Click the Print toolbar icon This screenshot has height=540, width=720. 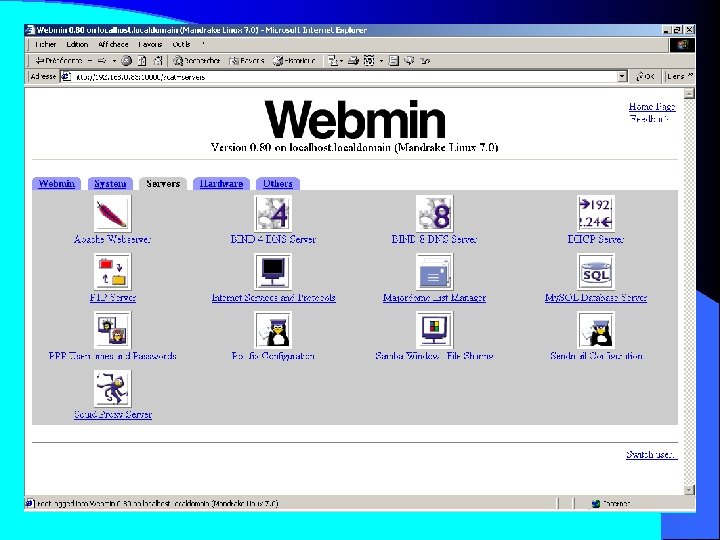[353, 61]
